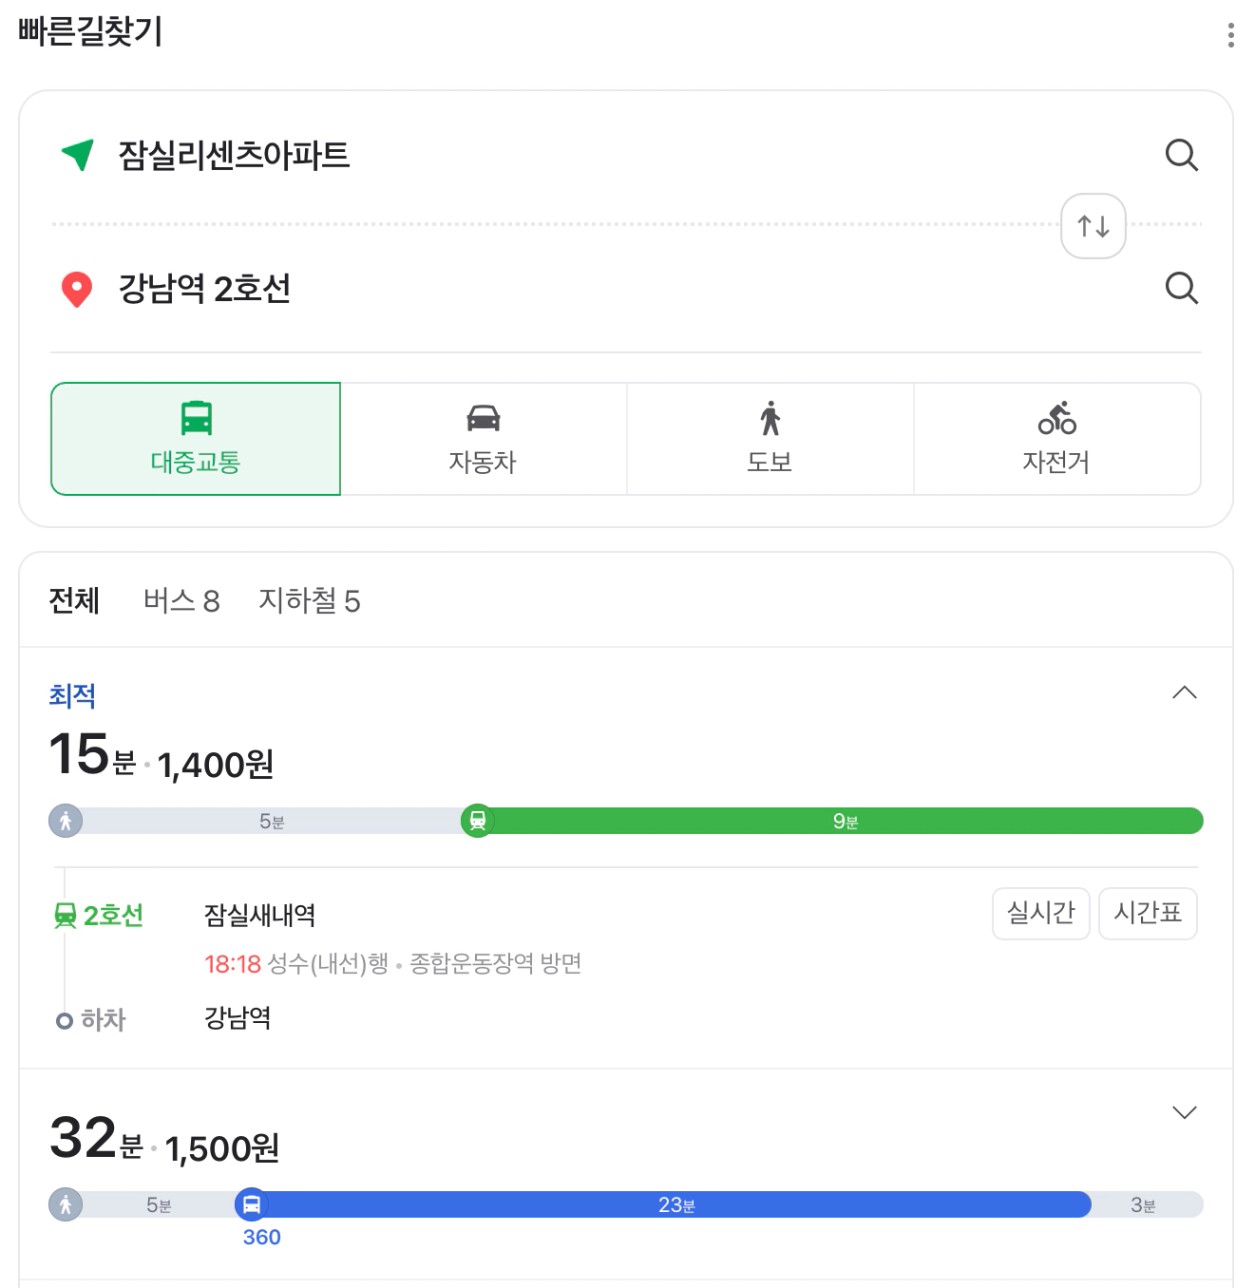
Task: Switch to 자동차 car mode
Action: click(483, 439)
